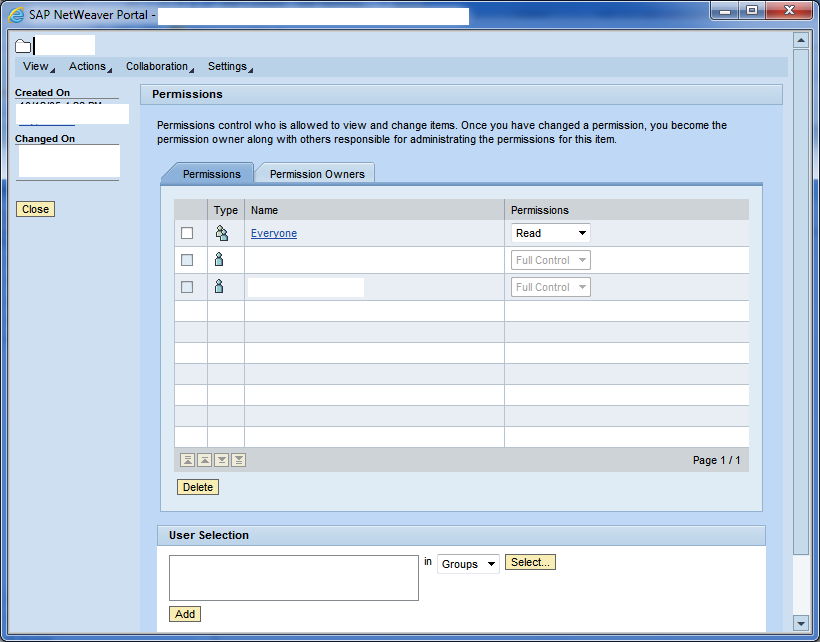
Task: Open the Actions menu
Action: pos(90,66)
